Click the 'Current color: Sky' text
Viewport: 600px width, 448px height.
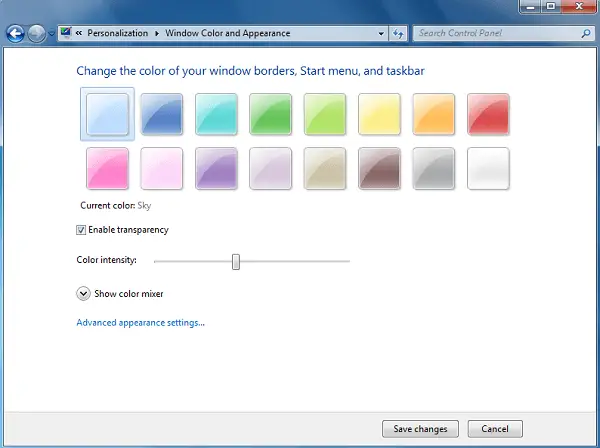tap(116, 205)
